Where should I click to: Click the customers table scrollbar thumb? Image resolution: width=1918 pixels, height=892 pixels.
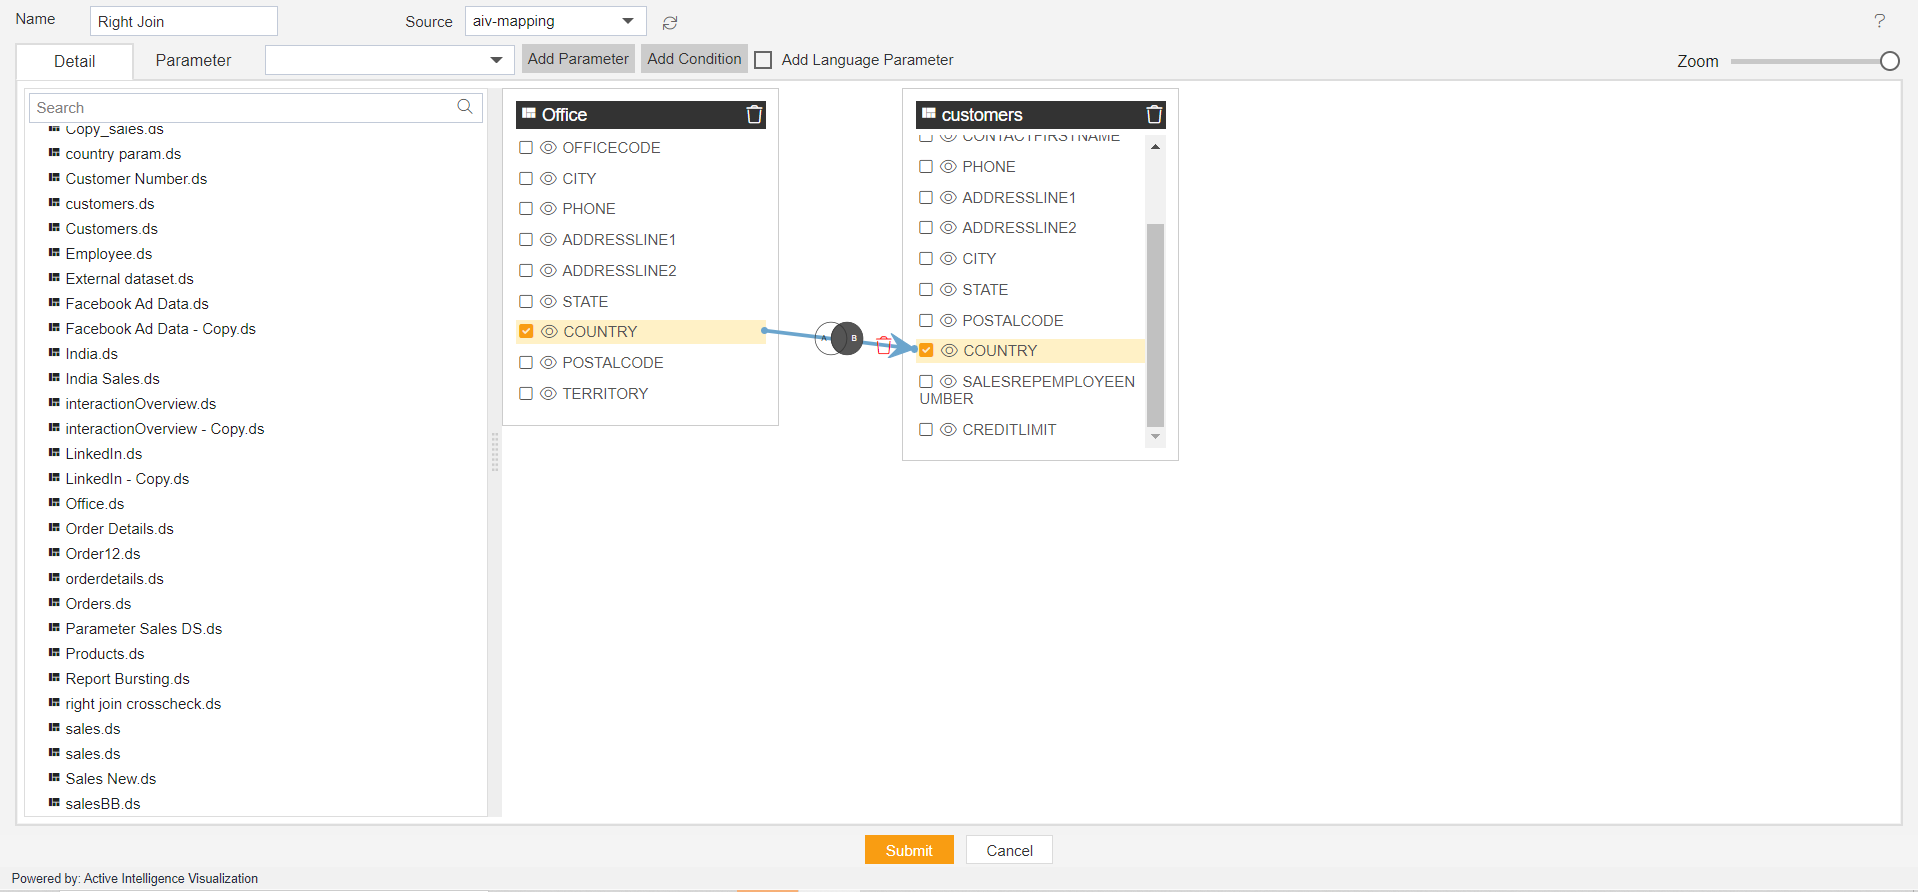pos(1155,325)
